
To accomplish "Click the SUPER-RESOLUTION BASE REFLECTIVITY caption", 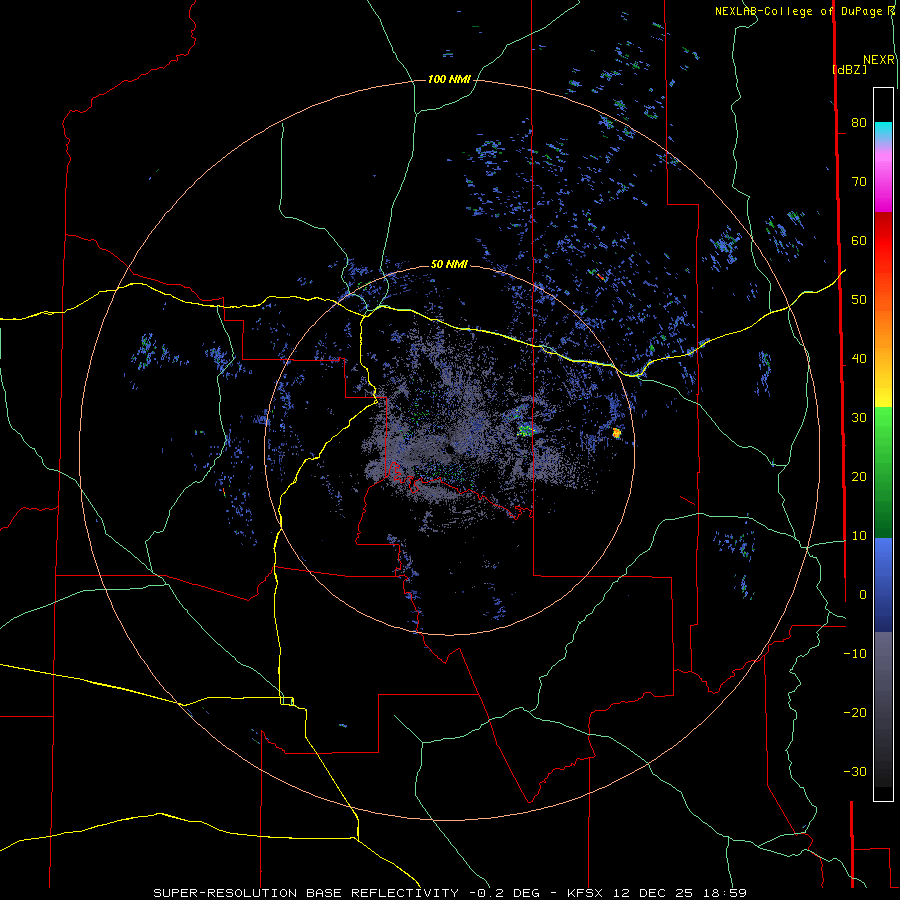I will tap(305, 893).
